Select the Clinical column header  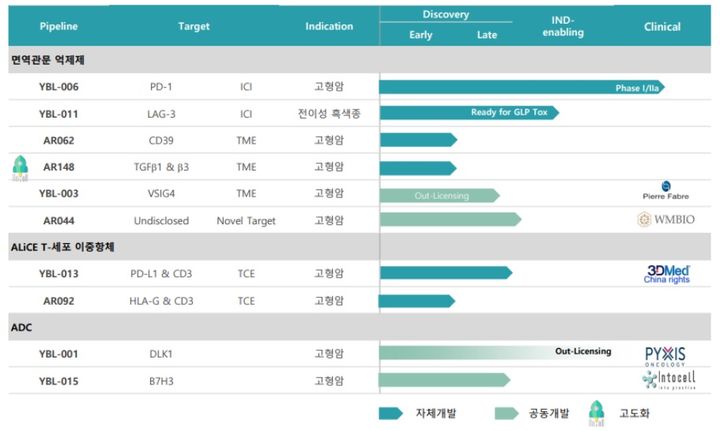click(662, 27)
